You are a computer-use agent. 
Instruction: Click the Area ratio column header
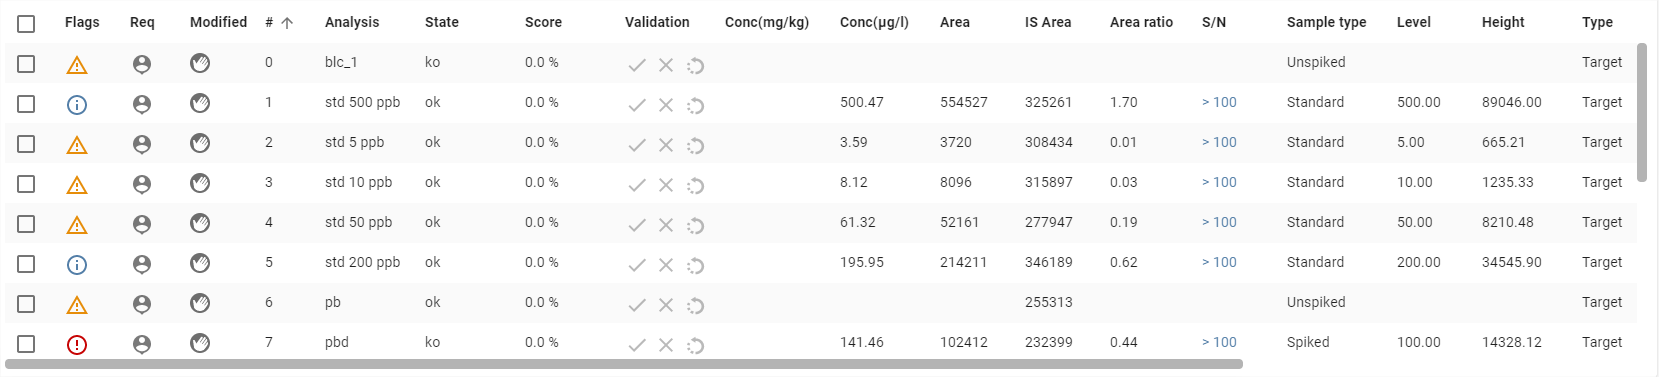[1141, 22]
